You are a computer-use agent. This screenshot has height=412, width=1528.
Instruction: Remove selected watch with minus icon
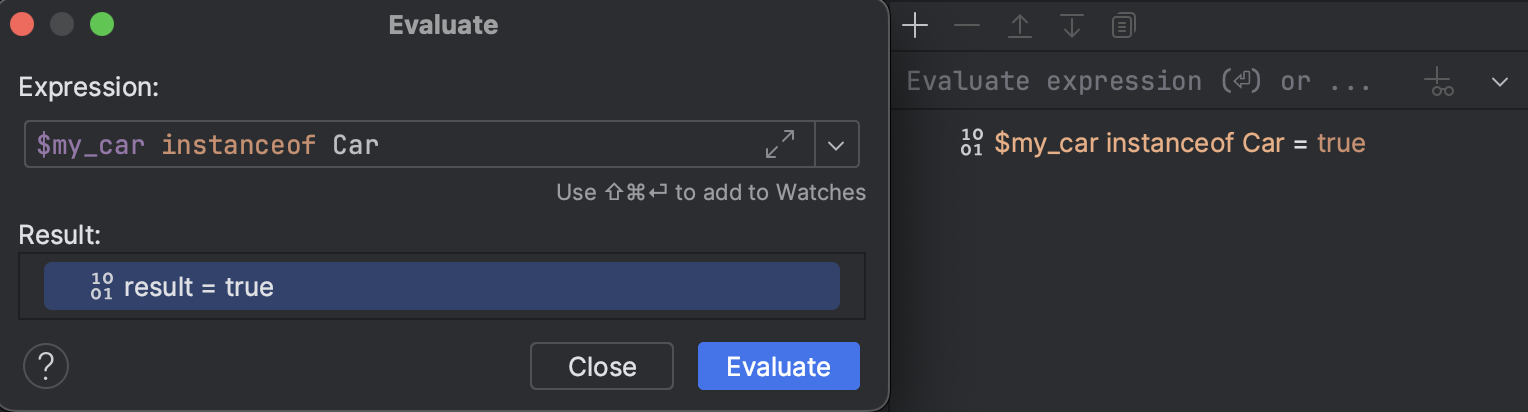coord(967,26)
